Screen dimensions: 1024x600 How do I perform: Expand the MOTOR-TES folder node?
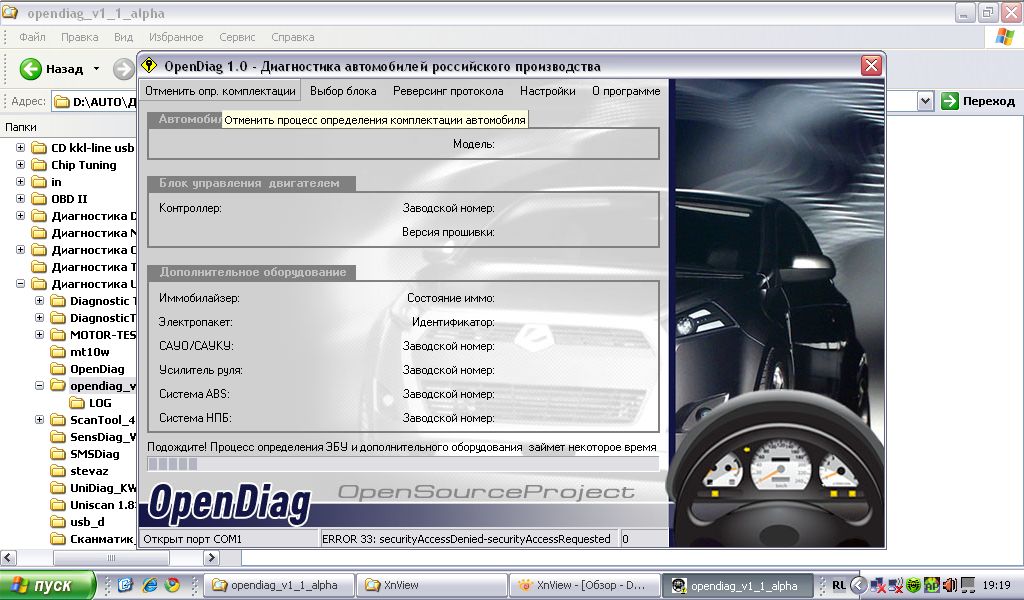point(39,334)
